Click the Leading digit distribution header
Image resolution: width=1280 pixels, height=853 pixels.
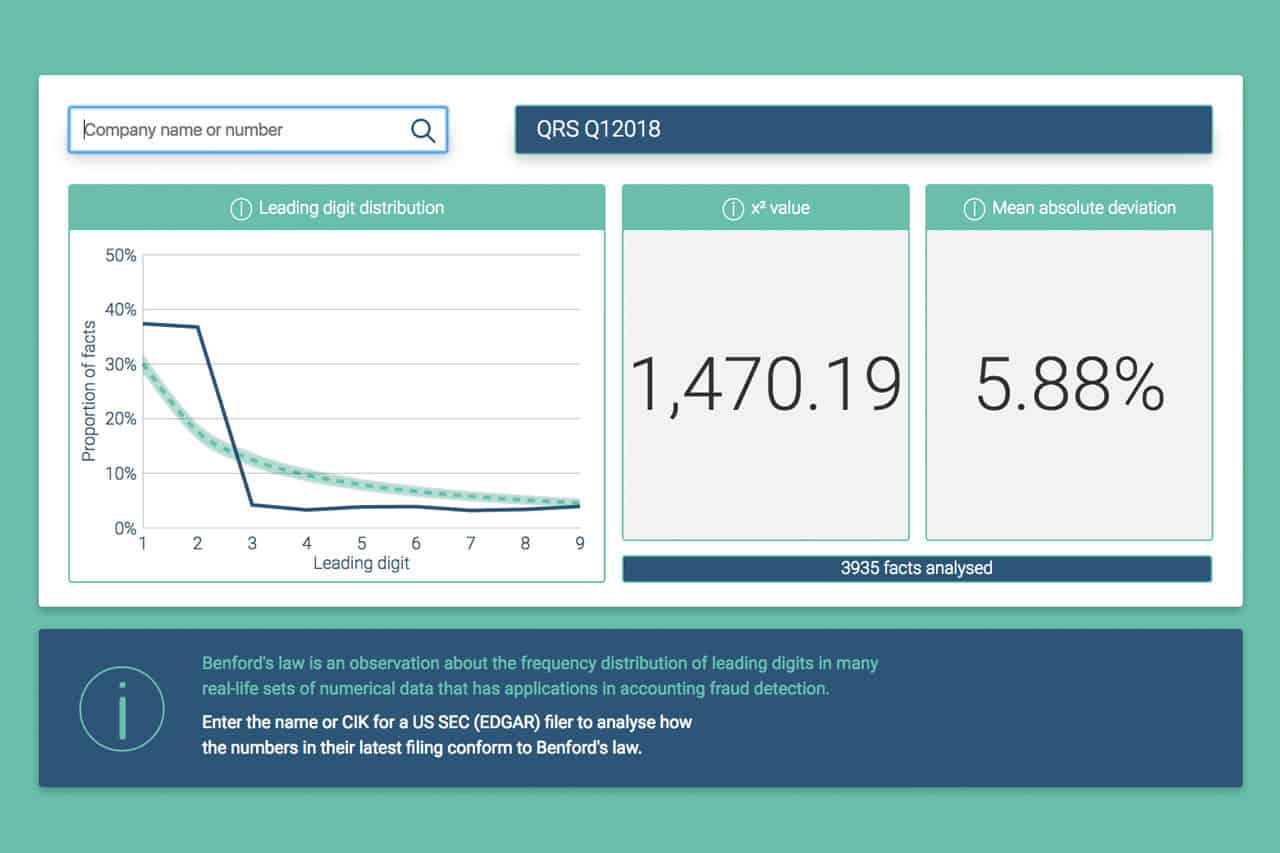(337, 208)
